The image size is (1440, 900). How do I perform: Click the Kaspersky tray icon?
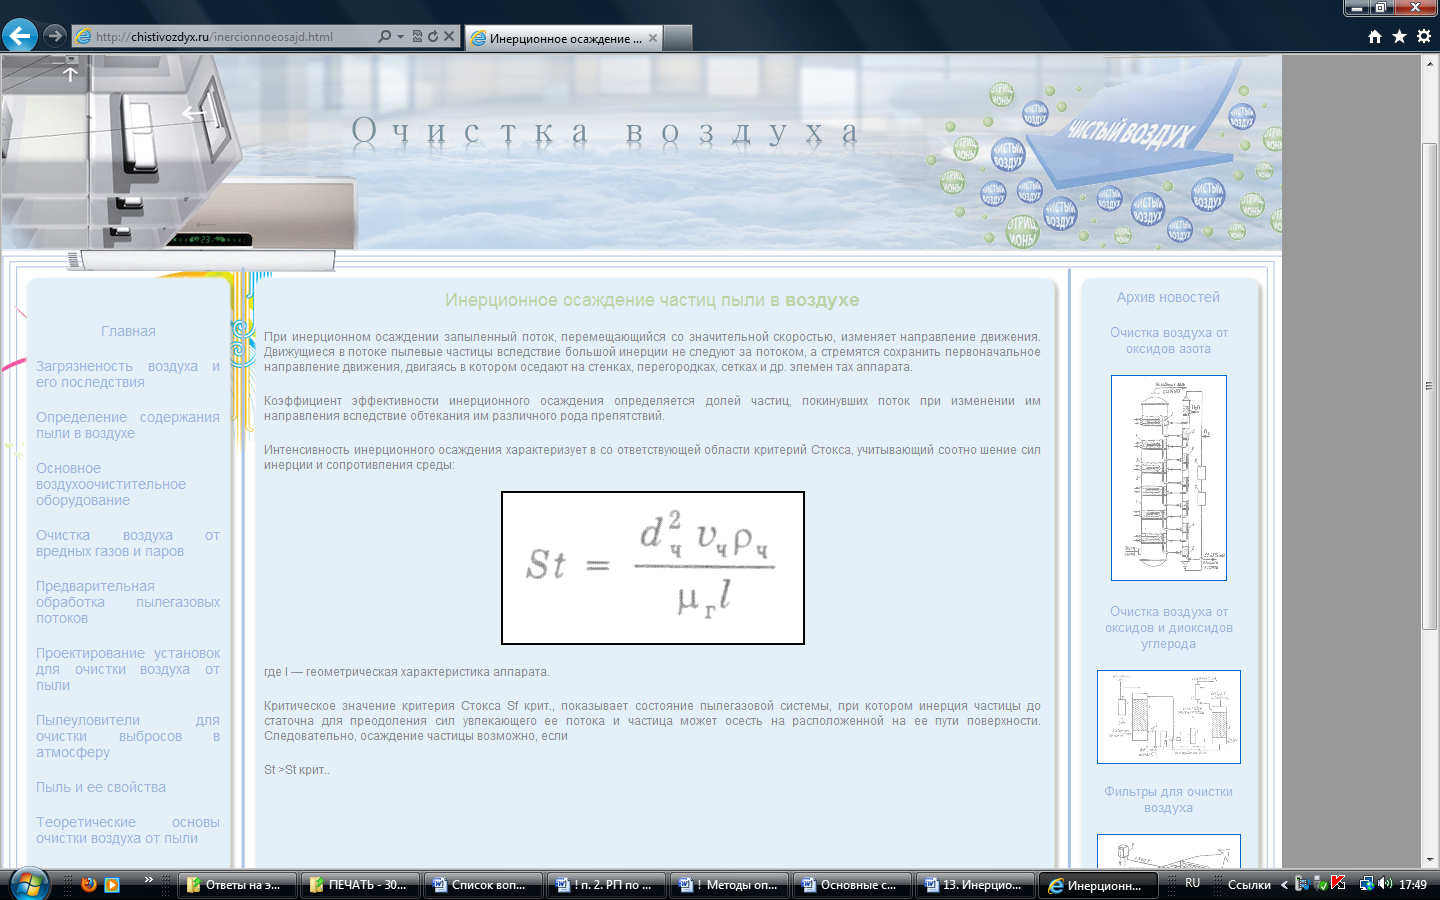pyautogui.click(x=1339, y=883)
